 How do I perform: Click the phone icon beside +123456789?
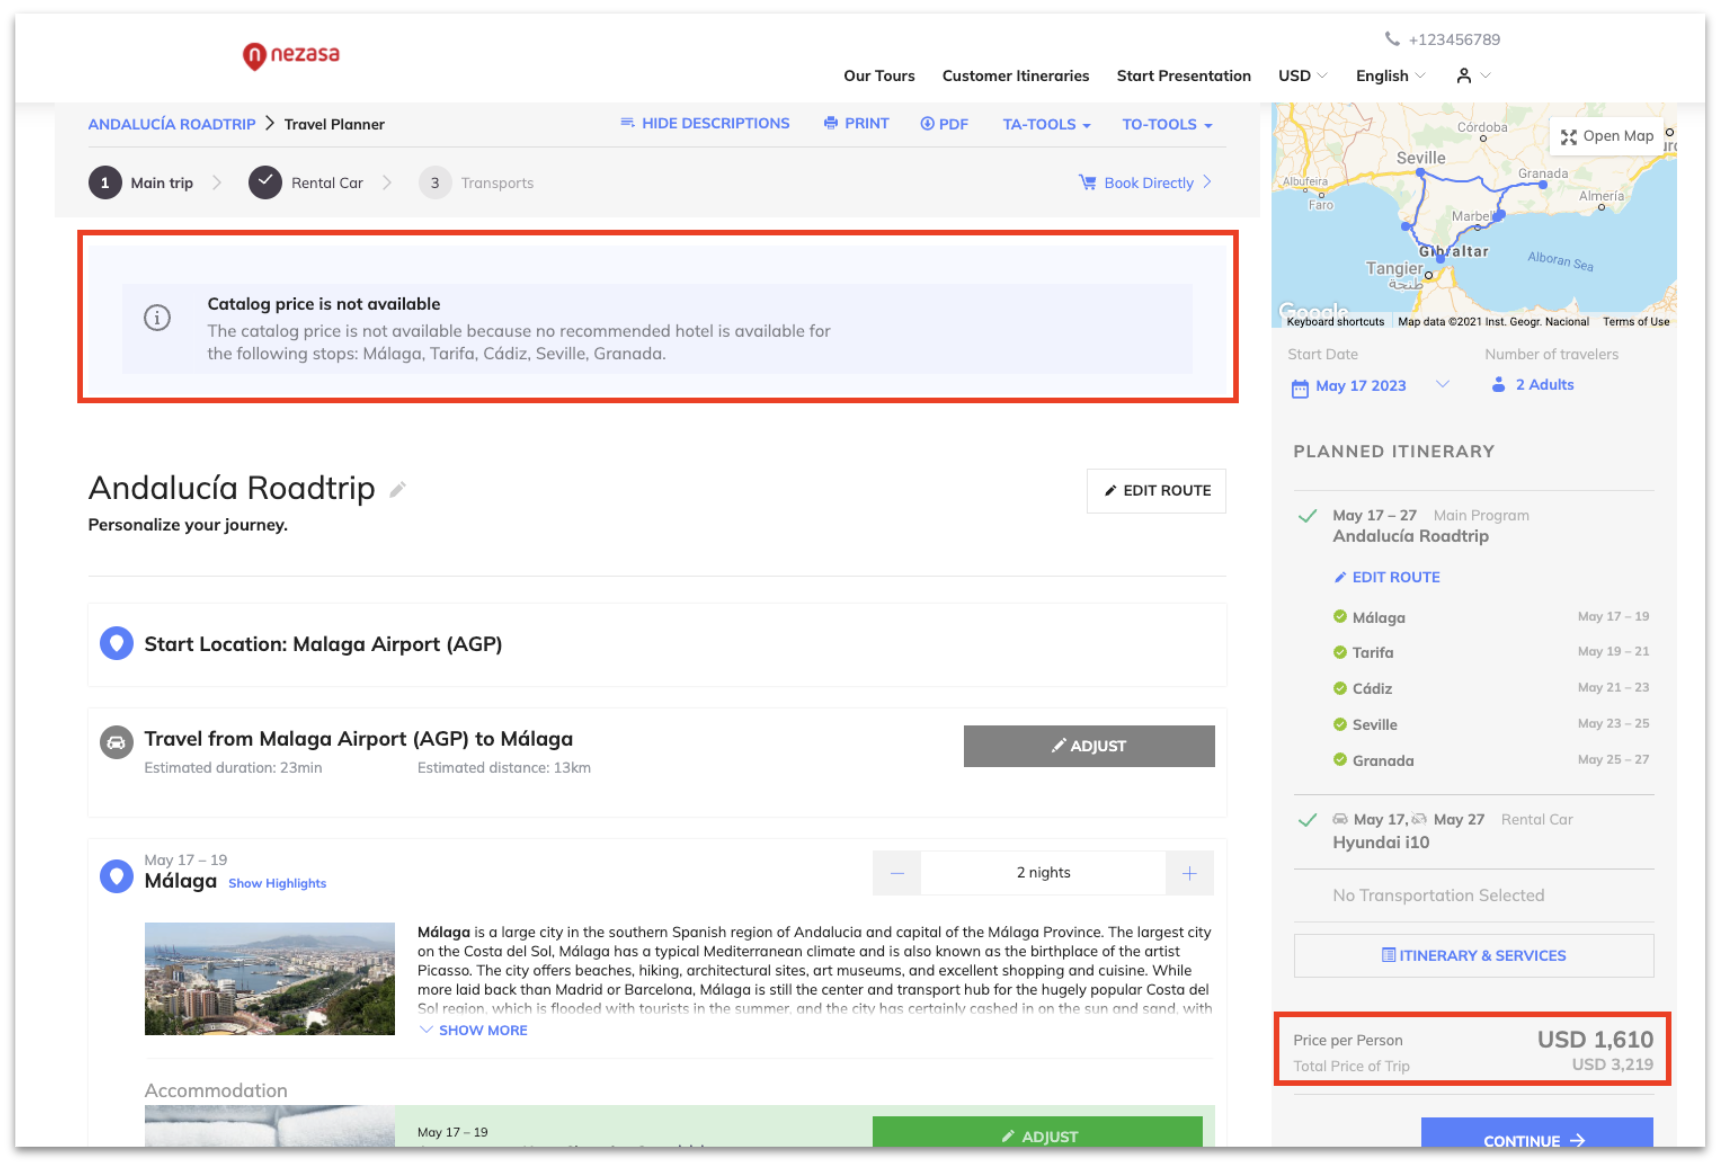click(1392, 39)
